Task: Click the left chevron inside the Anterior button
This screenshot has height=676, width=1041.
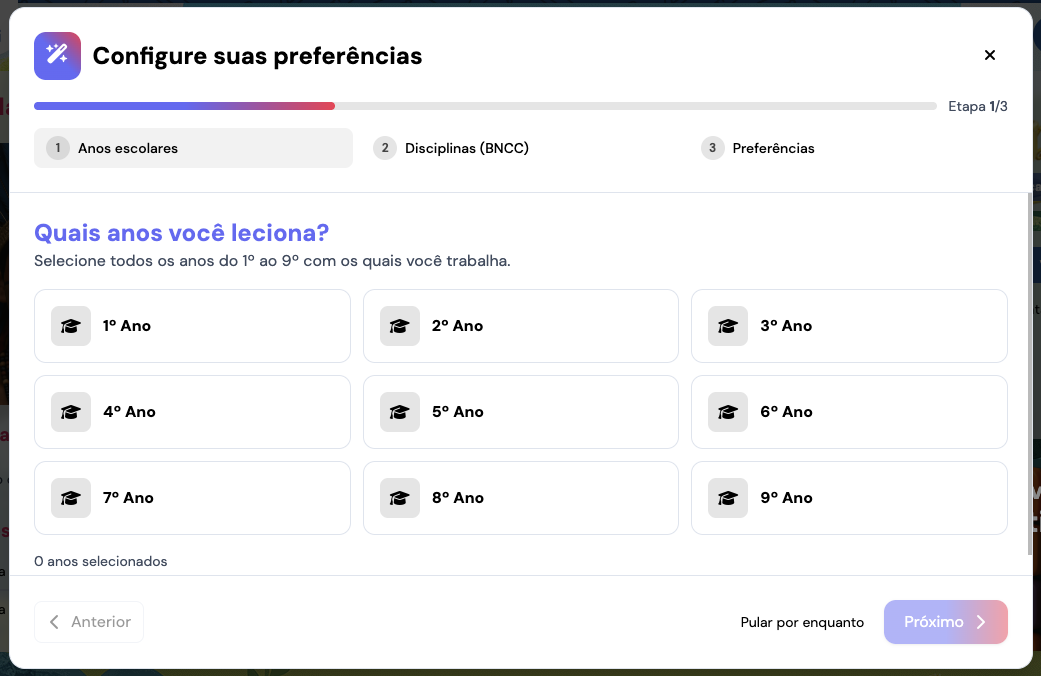Action: [x=56, y=622]
